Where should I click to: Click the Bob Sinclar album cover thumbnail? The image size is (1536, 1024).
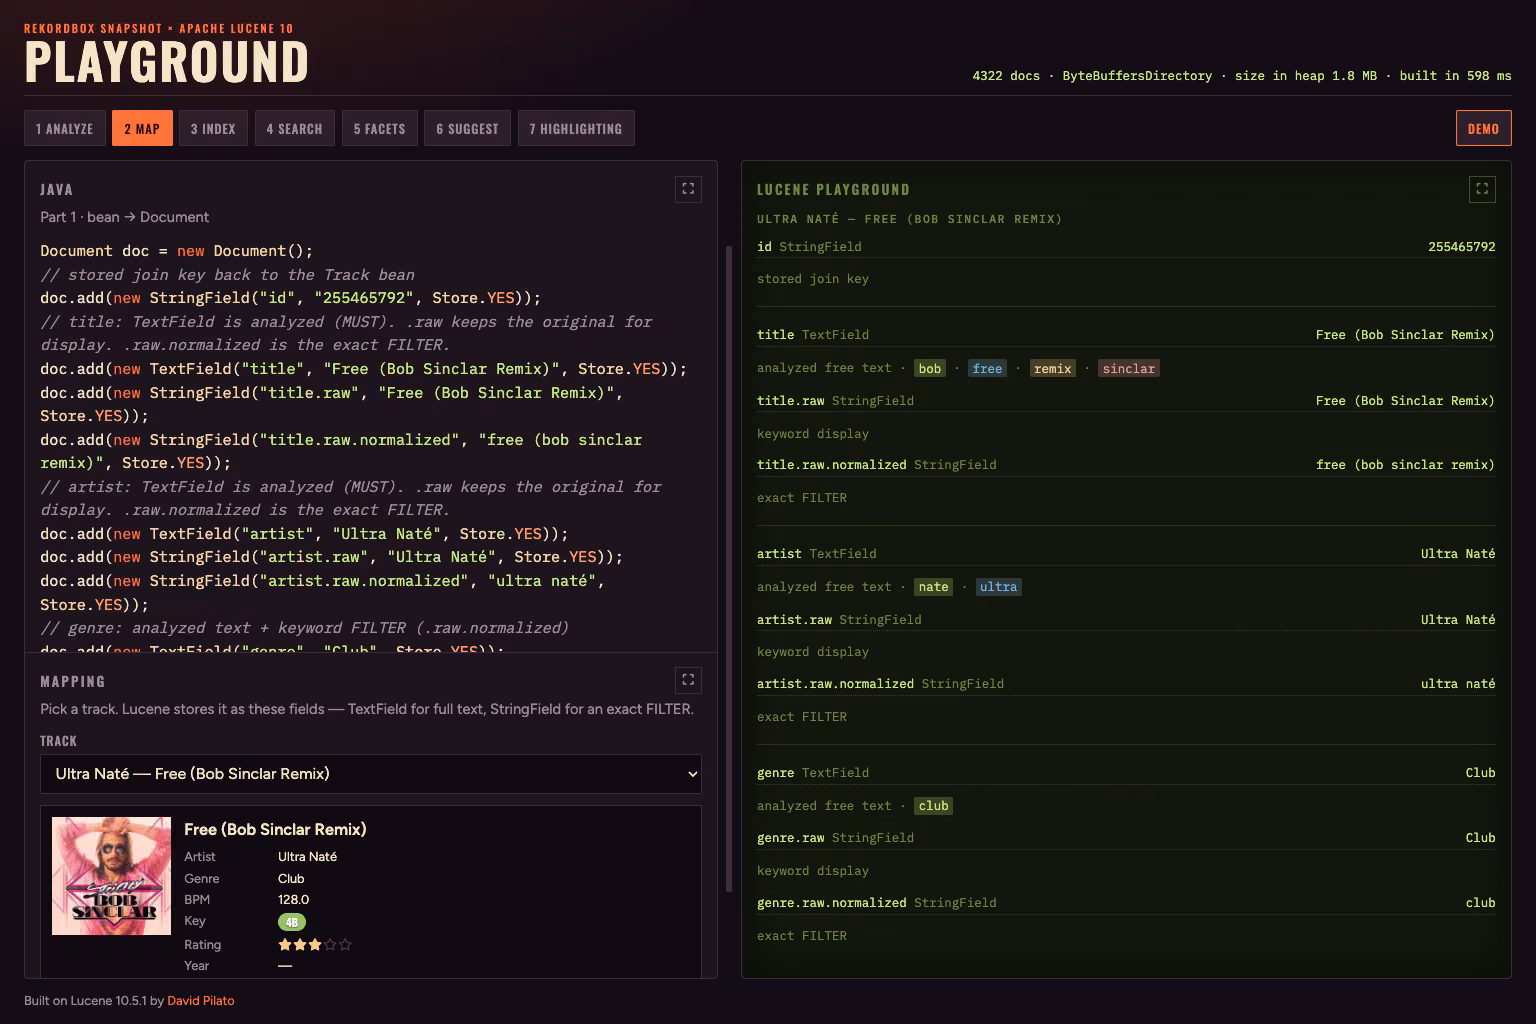pos(111,876)
